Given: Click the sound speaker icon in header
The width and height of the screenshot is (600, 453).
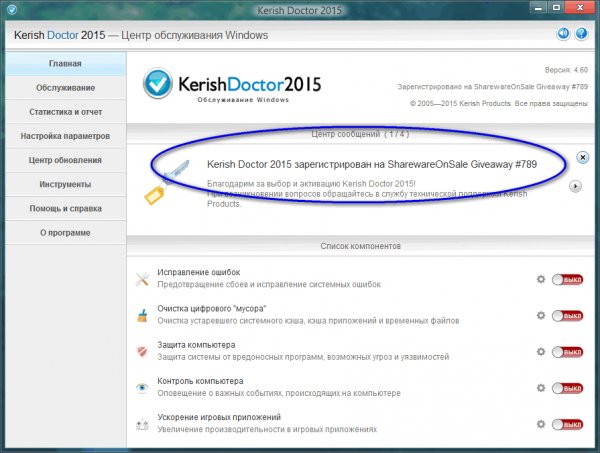Looking at the screenshot, I should pos(562,34).
